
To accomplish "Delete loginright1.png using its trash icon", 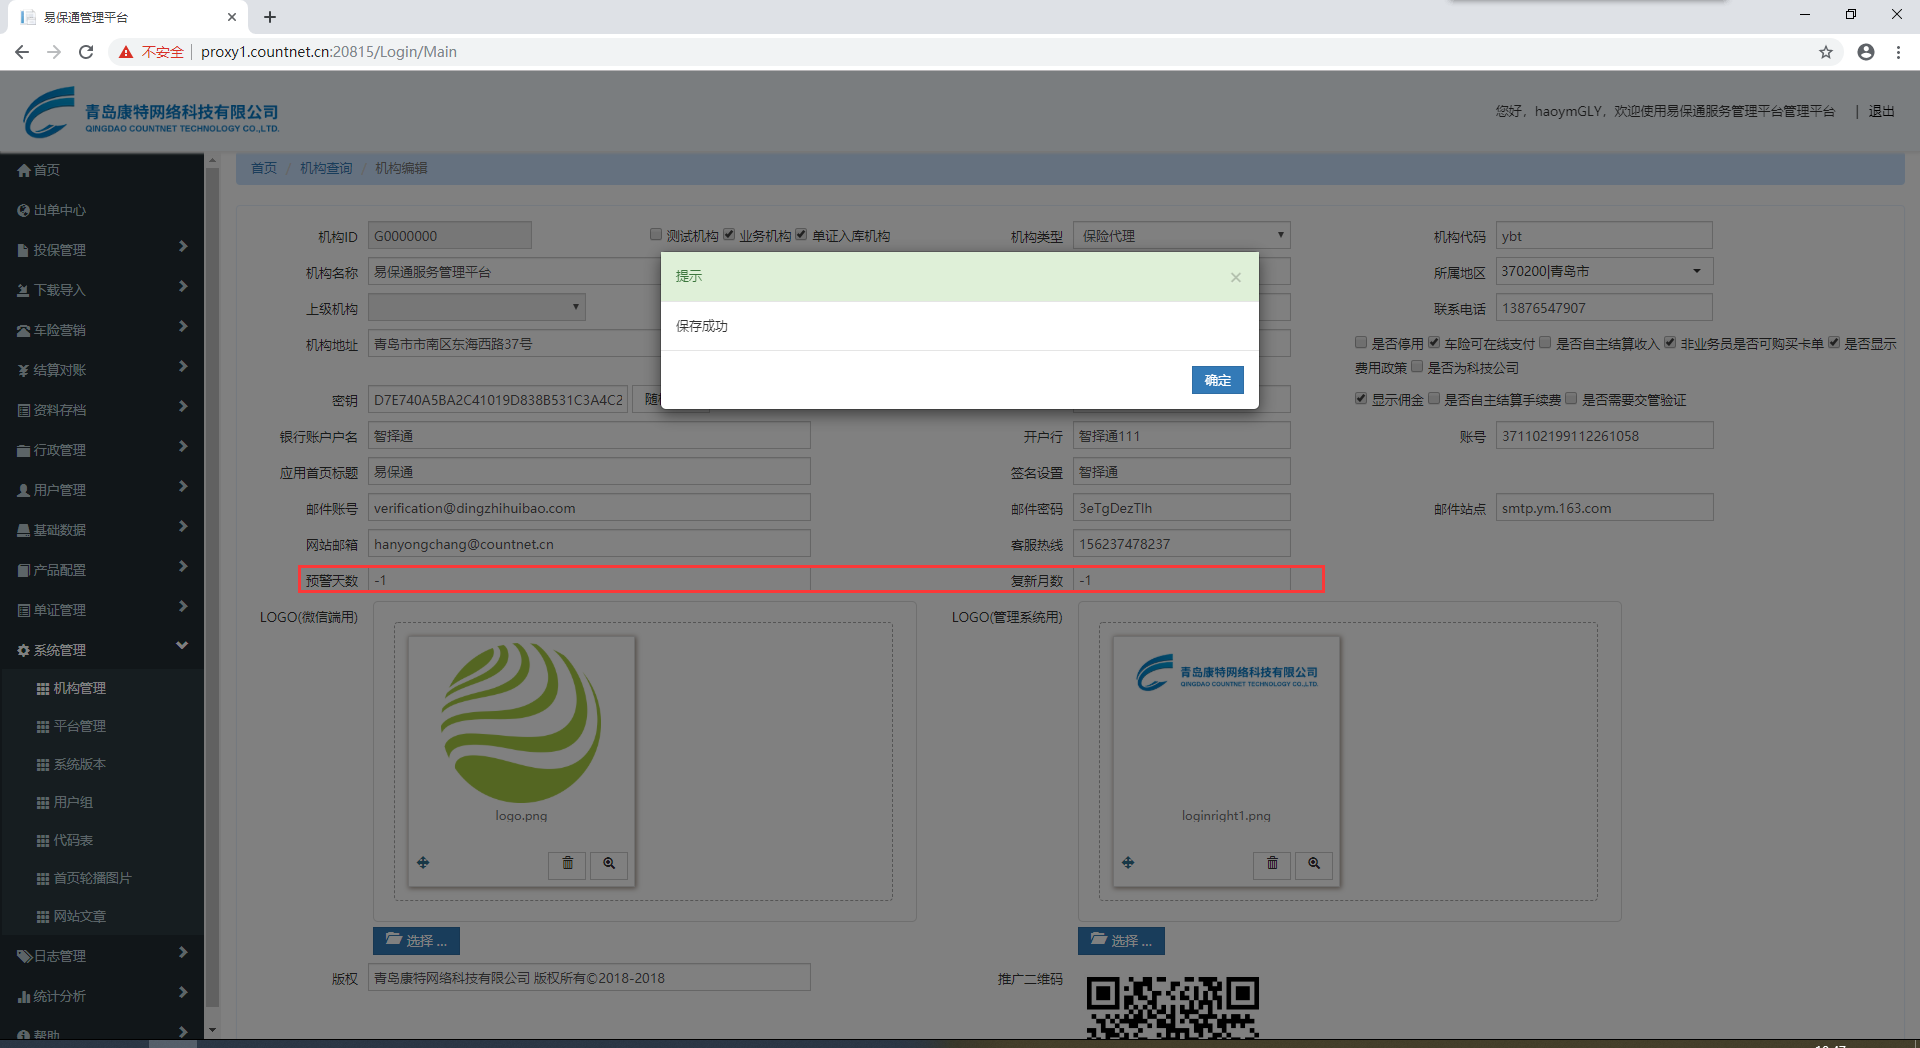I will click(1272, 864).
